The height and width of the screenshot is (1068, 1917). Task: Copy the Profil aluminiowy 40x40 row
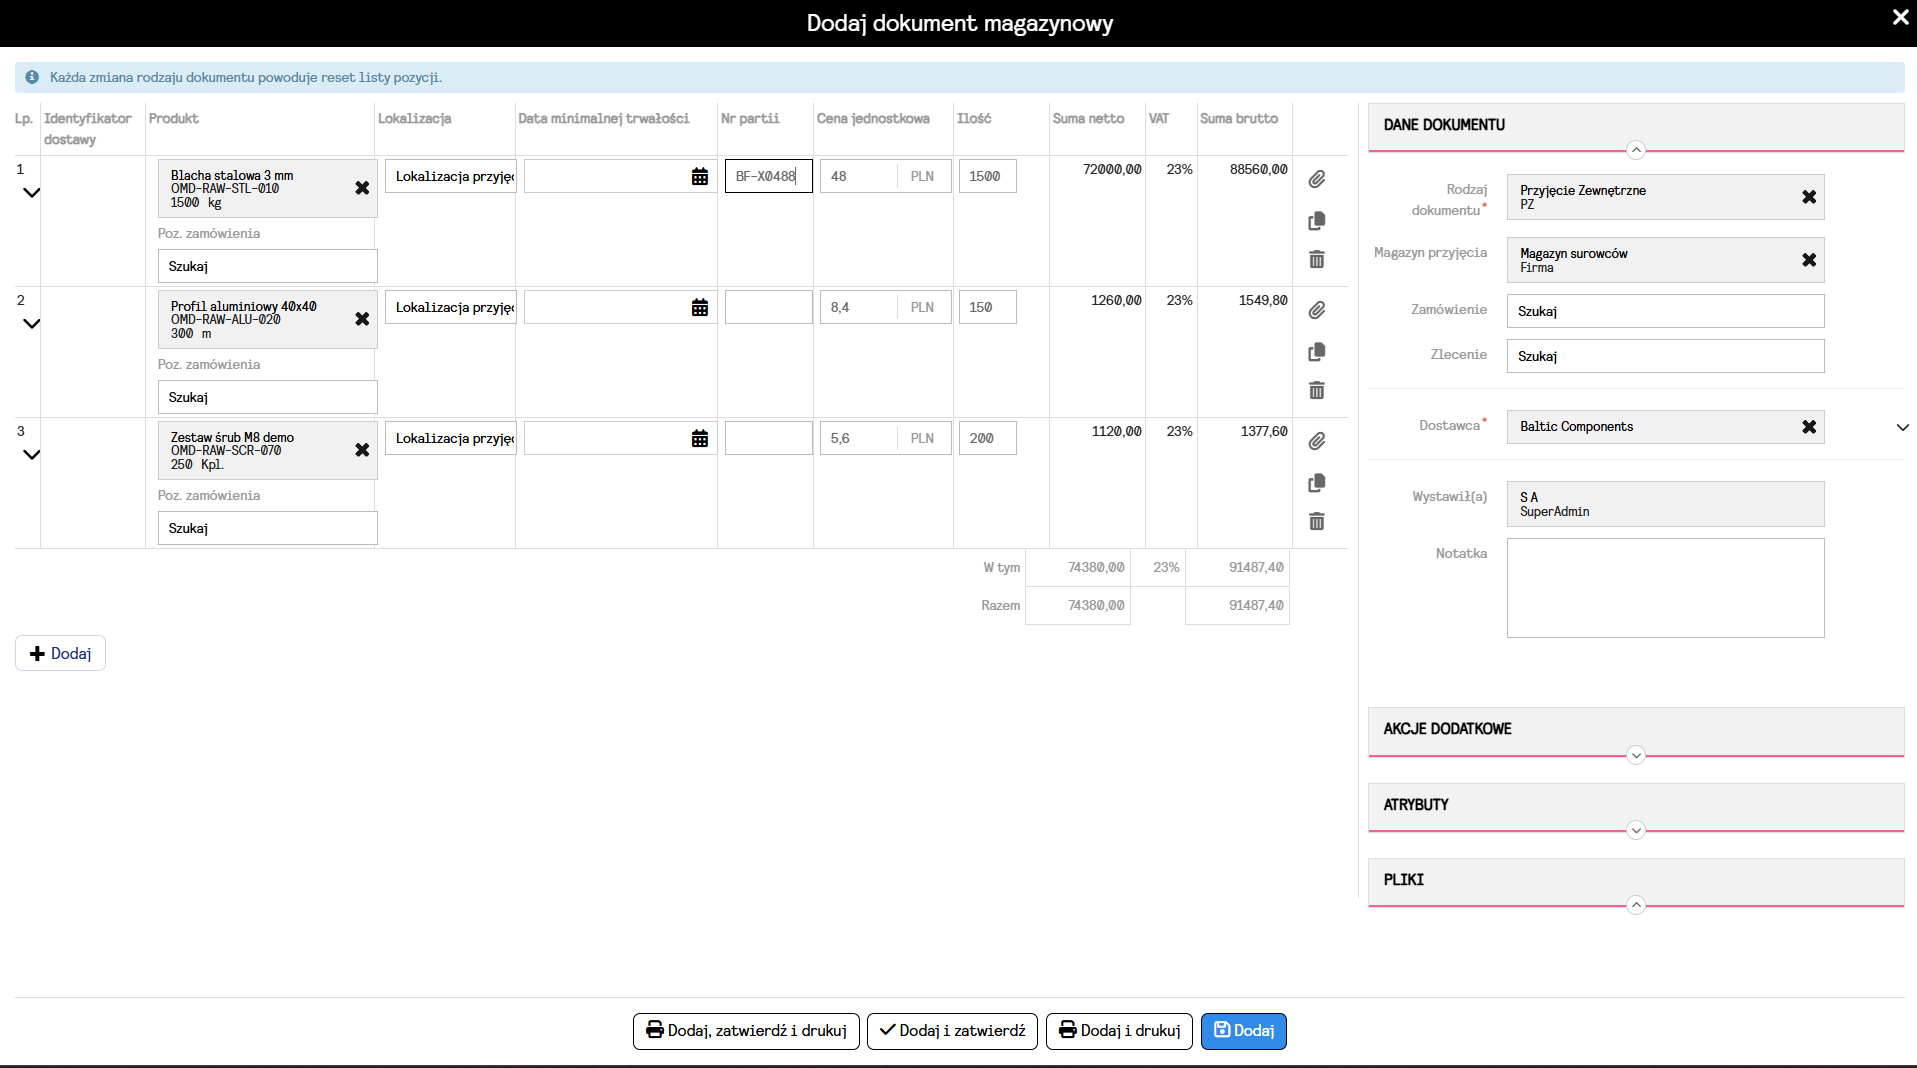click(1317, 351)
